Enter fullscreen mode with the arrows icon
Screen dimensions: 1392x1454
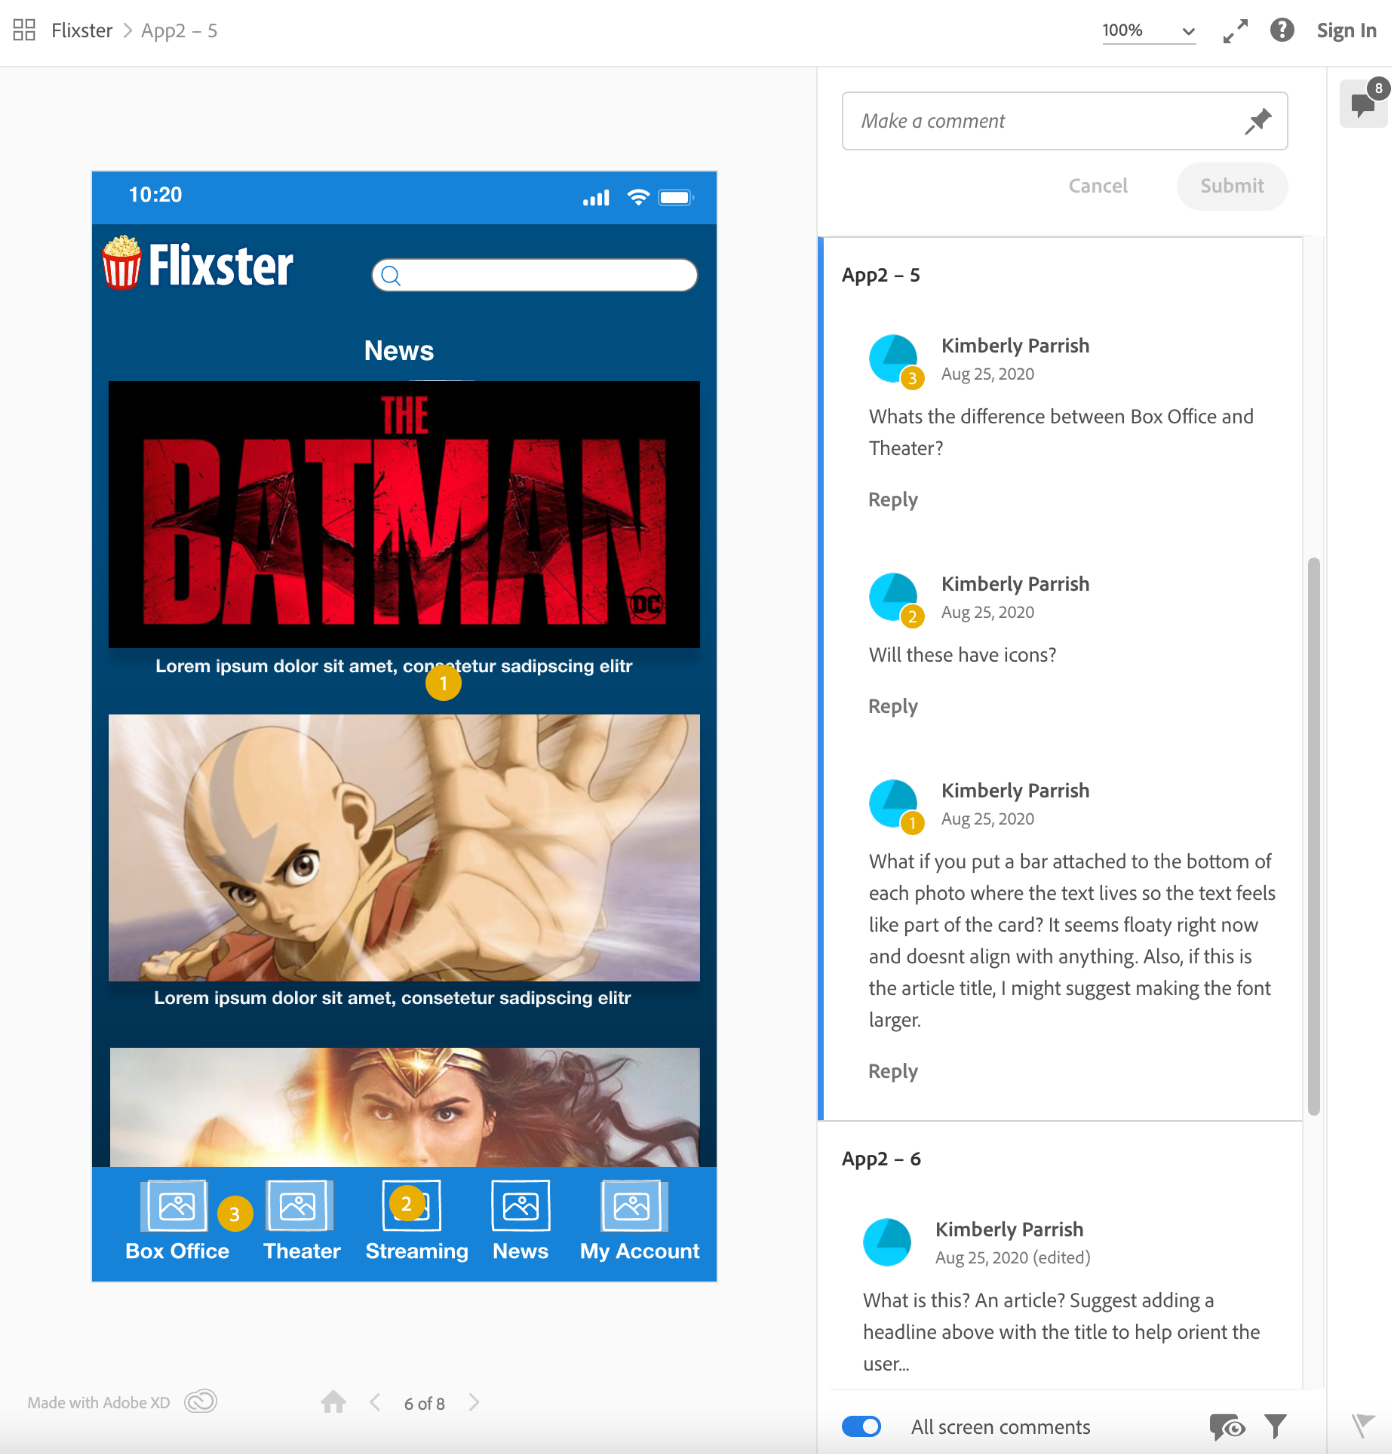tap(1235, 31)
